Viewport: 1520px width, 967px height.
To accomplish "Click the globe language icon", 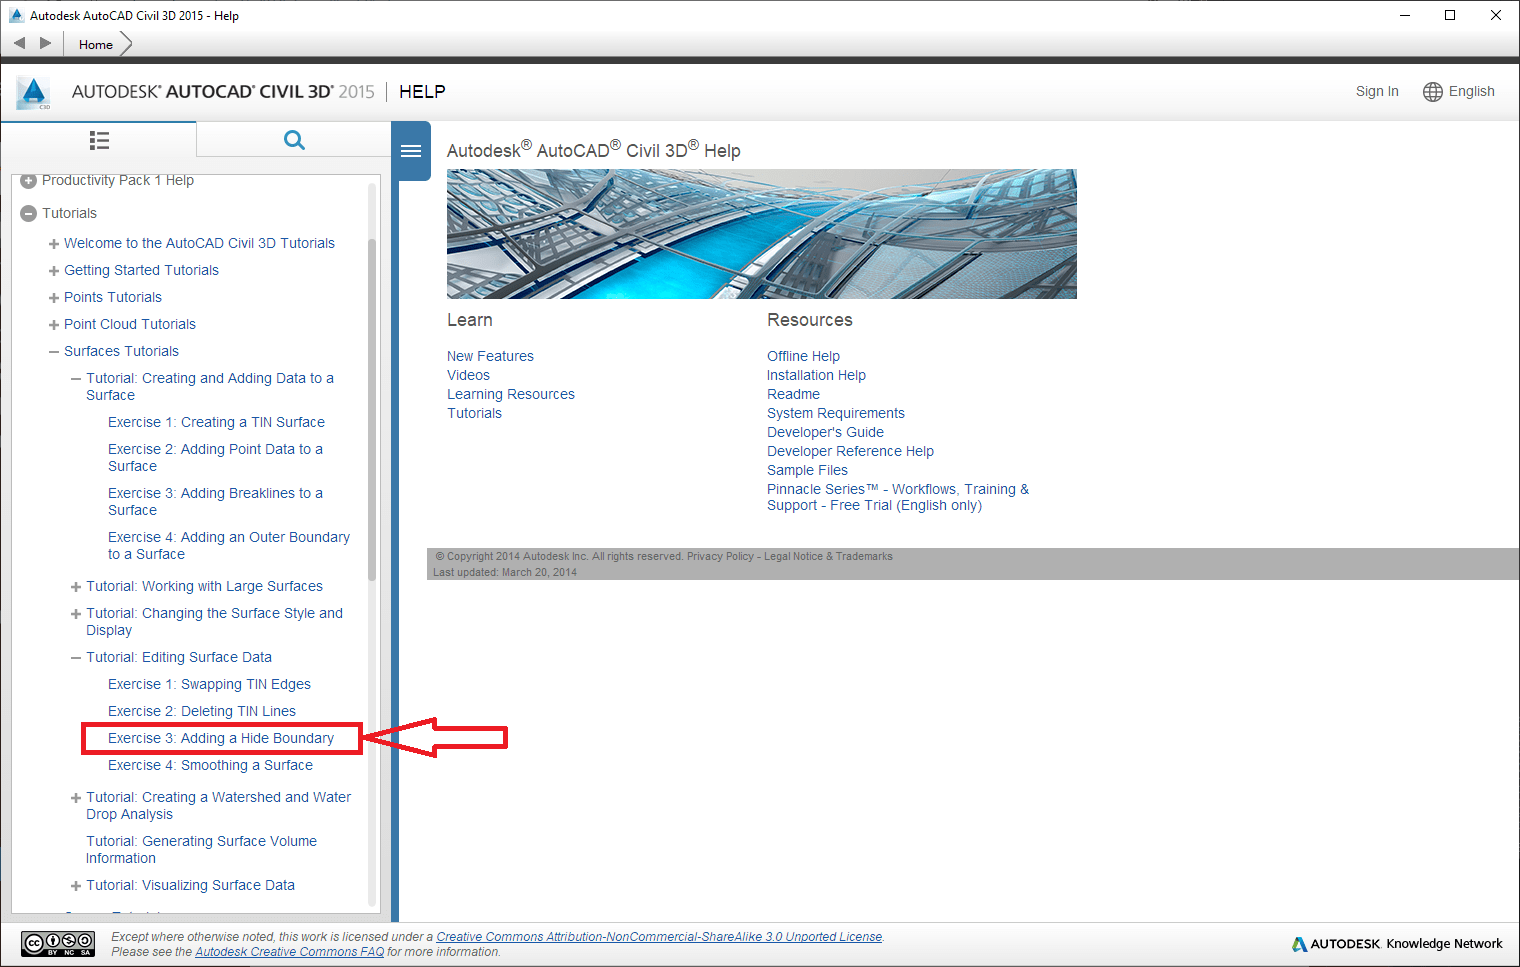I will (1432, 92).
